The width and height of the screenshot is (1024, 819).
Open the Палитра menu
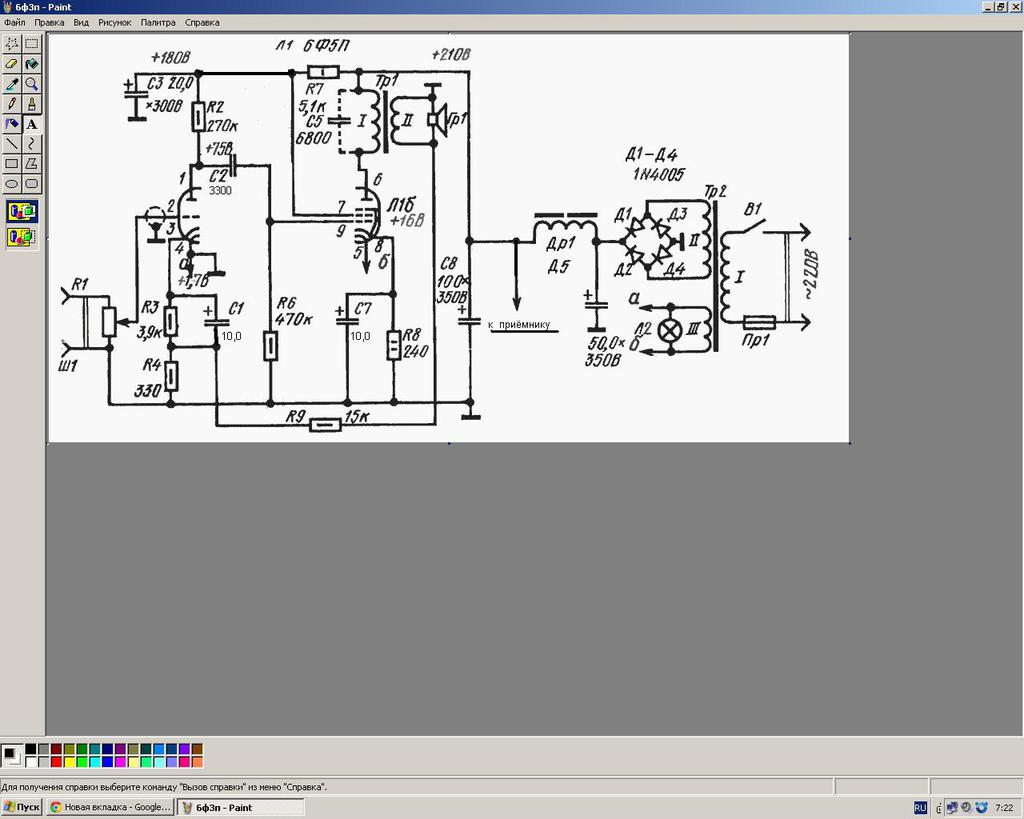coord(158,22)
